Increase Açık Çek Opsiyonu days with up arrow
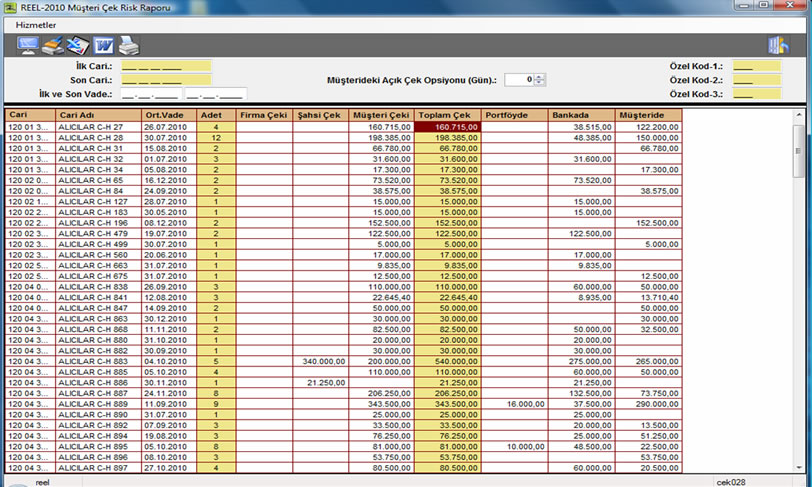The width and height of the screenshot is (812, 487). (x=540, y=77)
